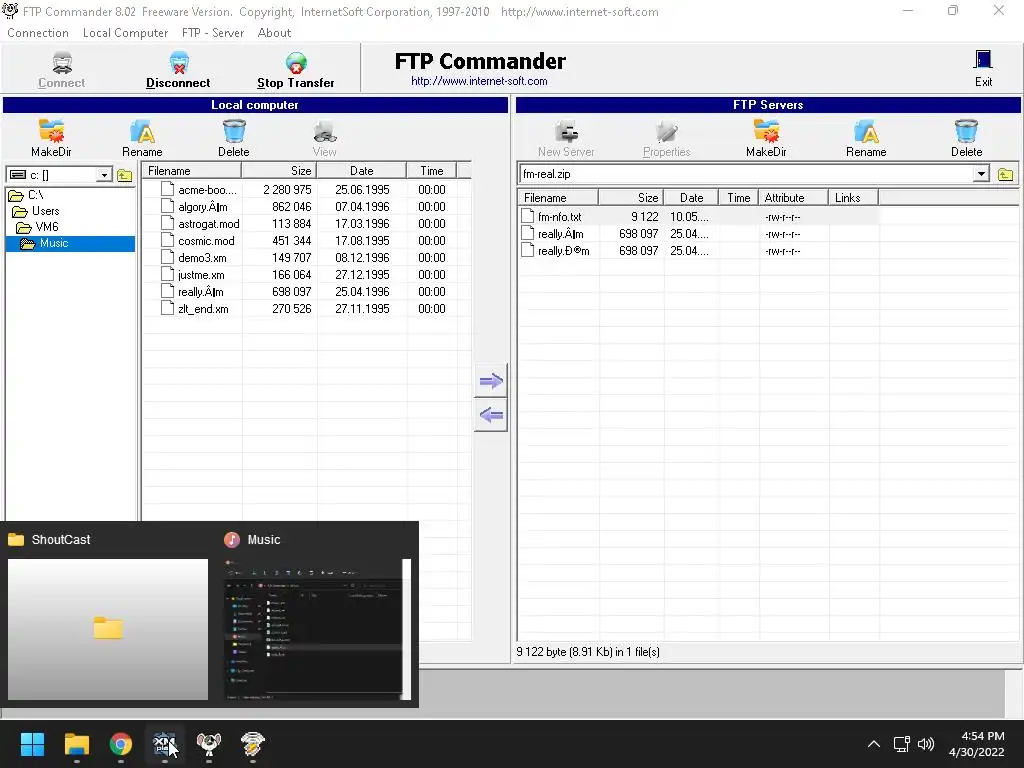Select local file justme.xm

tap(200, 275)
